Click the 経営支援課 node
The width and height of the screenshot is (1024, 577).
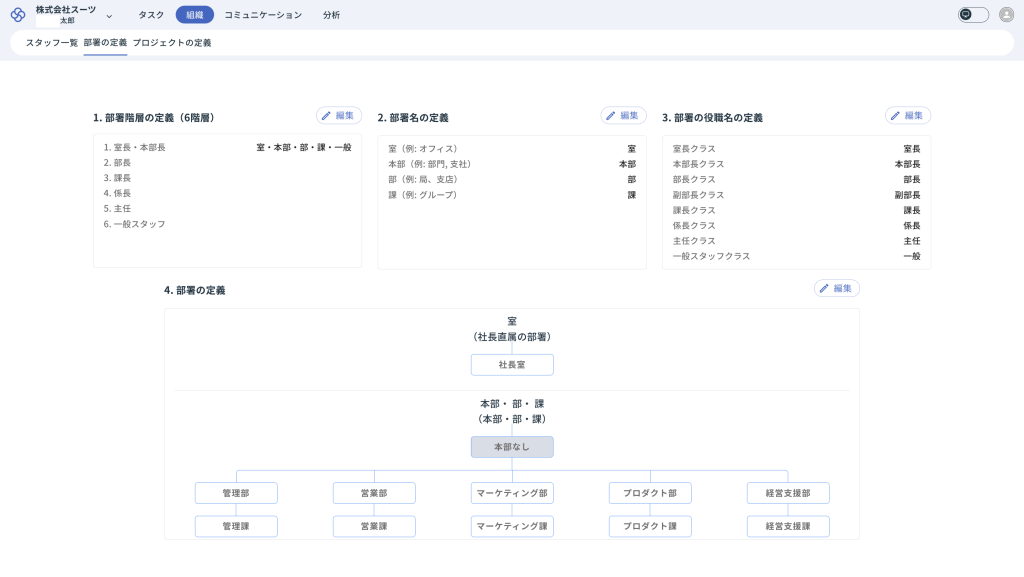788,526
